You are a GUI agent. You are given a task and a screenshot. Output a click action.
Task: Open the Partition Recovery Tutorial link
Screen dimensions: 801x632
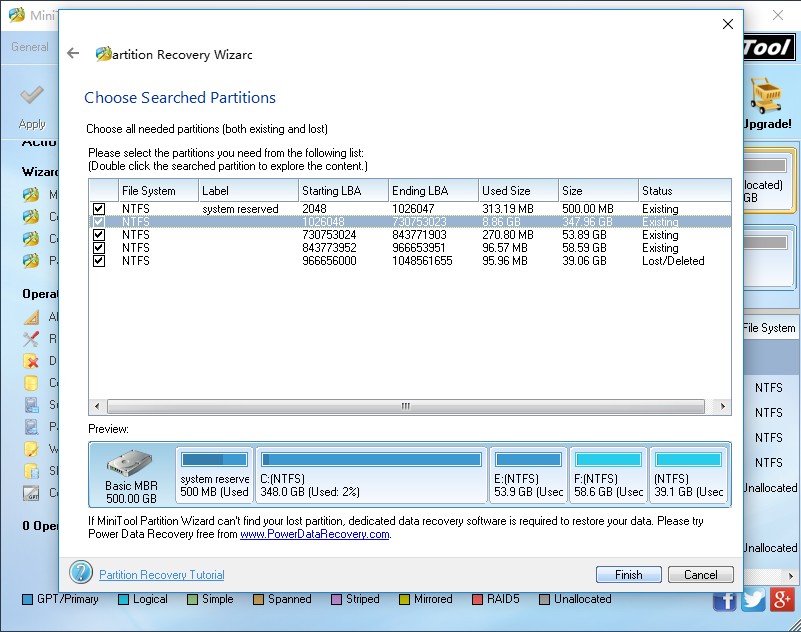[161, 575]
